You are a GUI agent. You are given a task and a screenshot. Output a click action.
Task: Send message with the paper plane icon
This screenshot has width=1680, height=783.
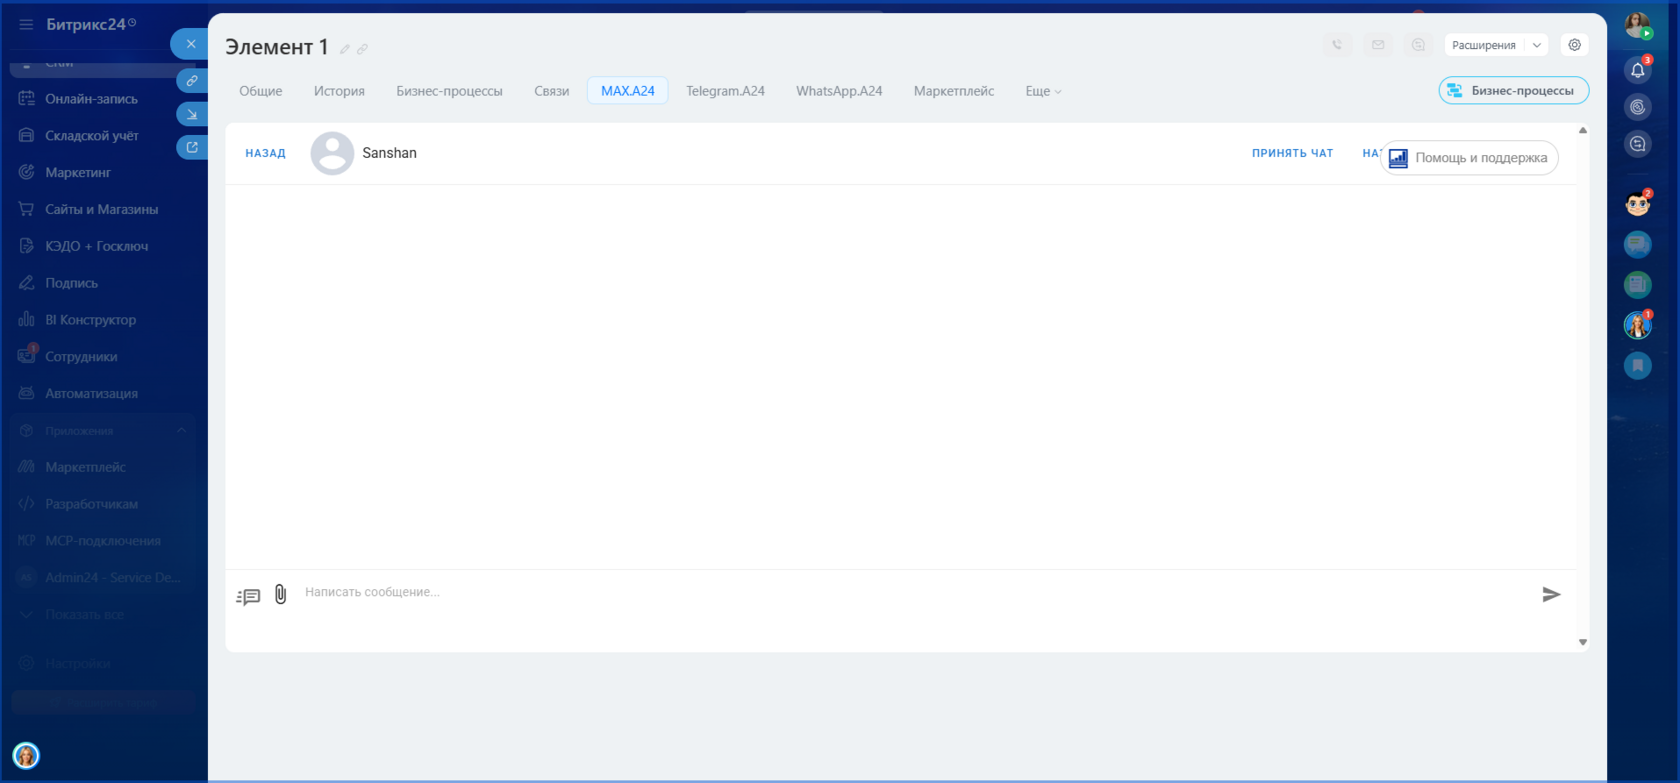[1551, 595]
